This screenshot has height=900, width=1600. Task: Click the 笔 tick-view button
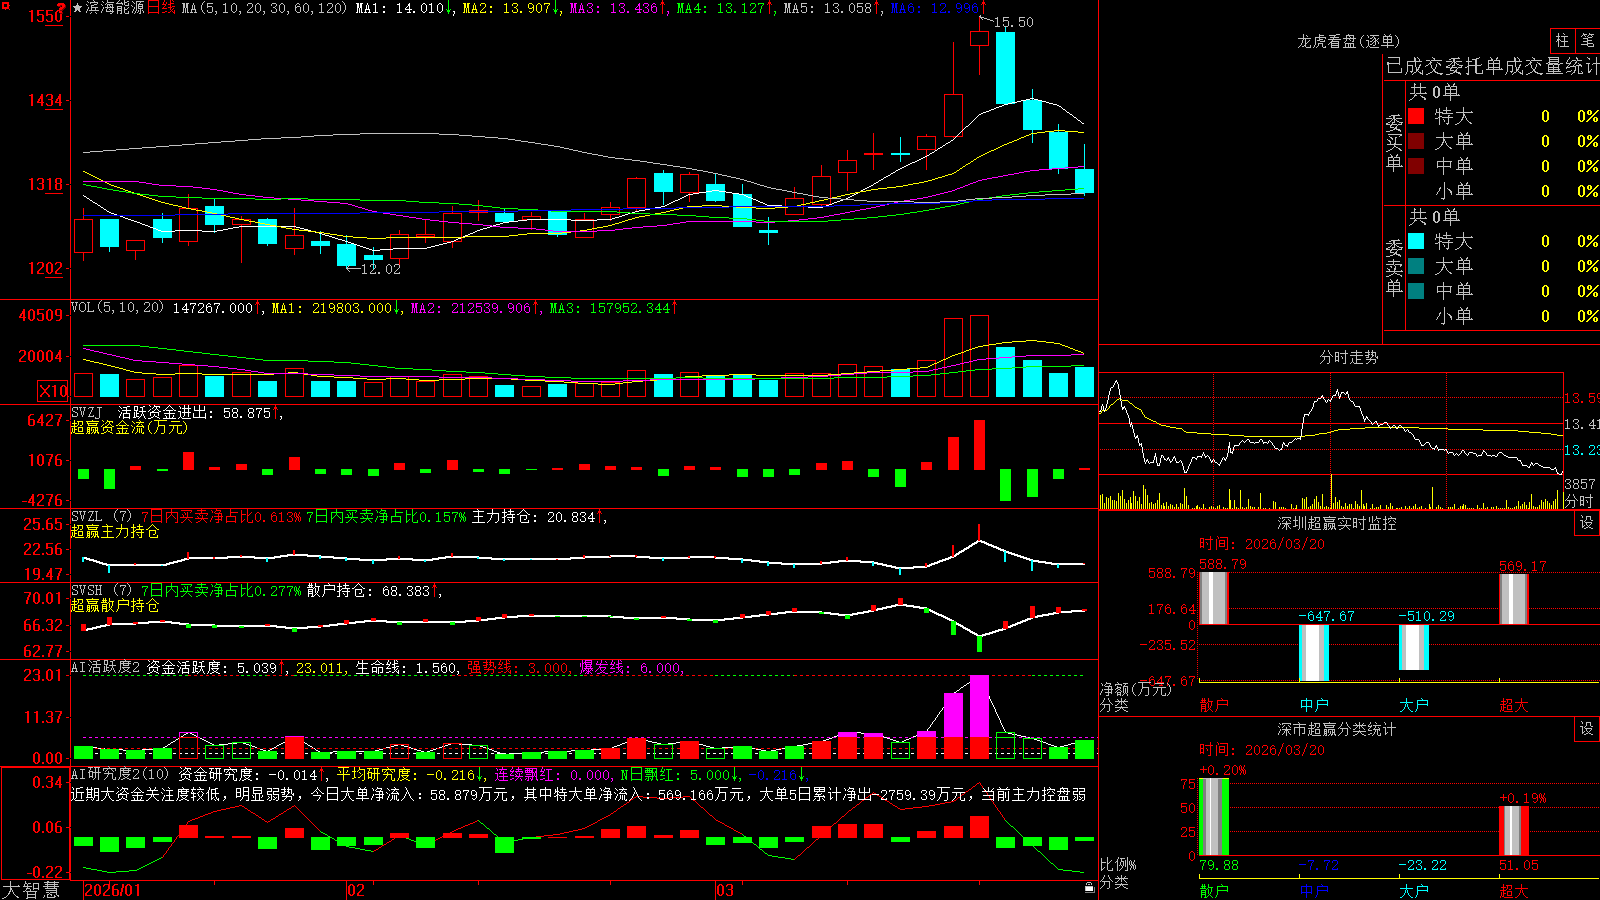click(1587, 41)
